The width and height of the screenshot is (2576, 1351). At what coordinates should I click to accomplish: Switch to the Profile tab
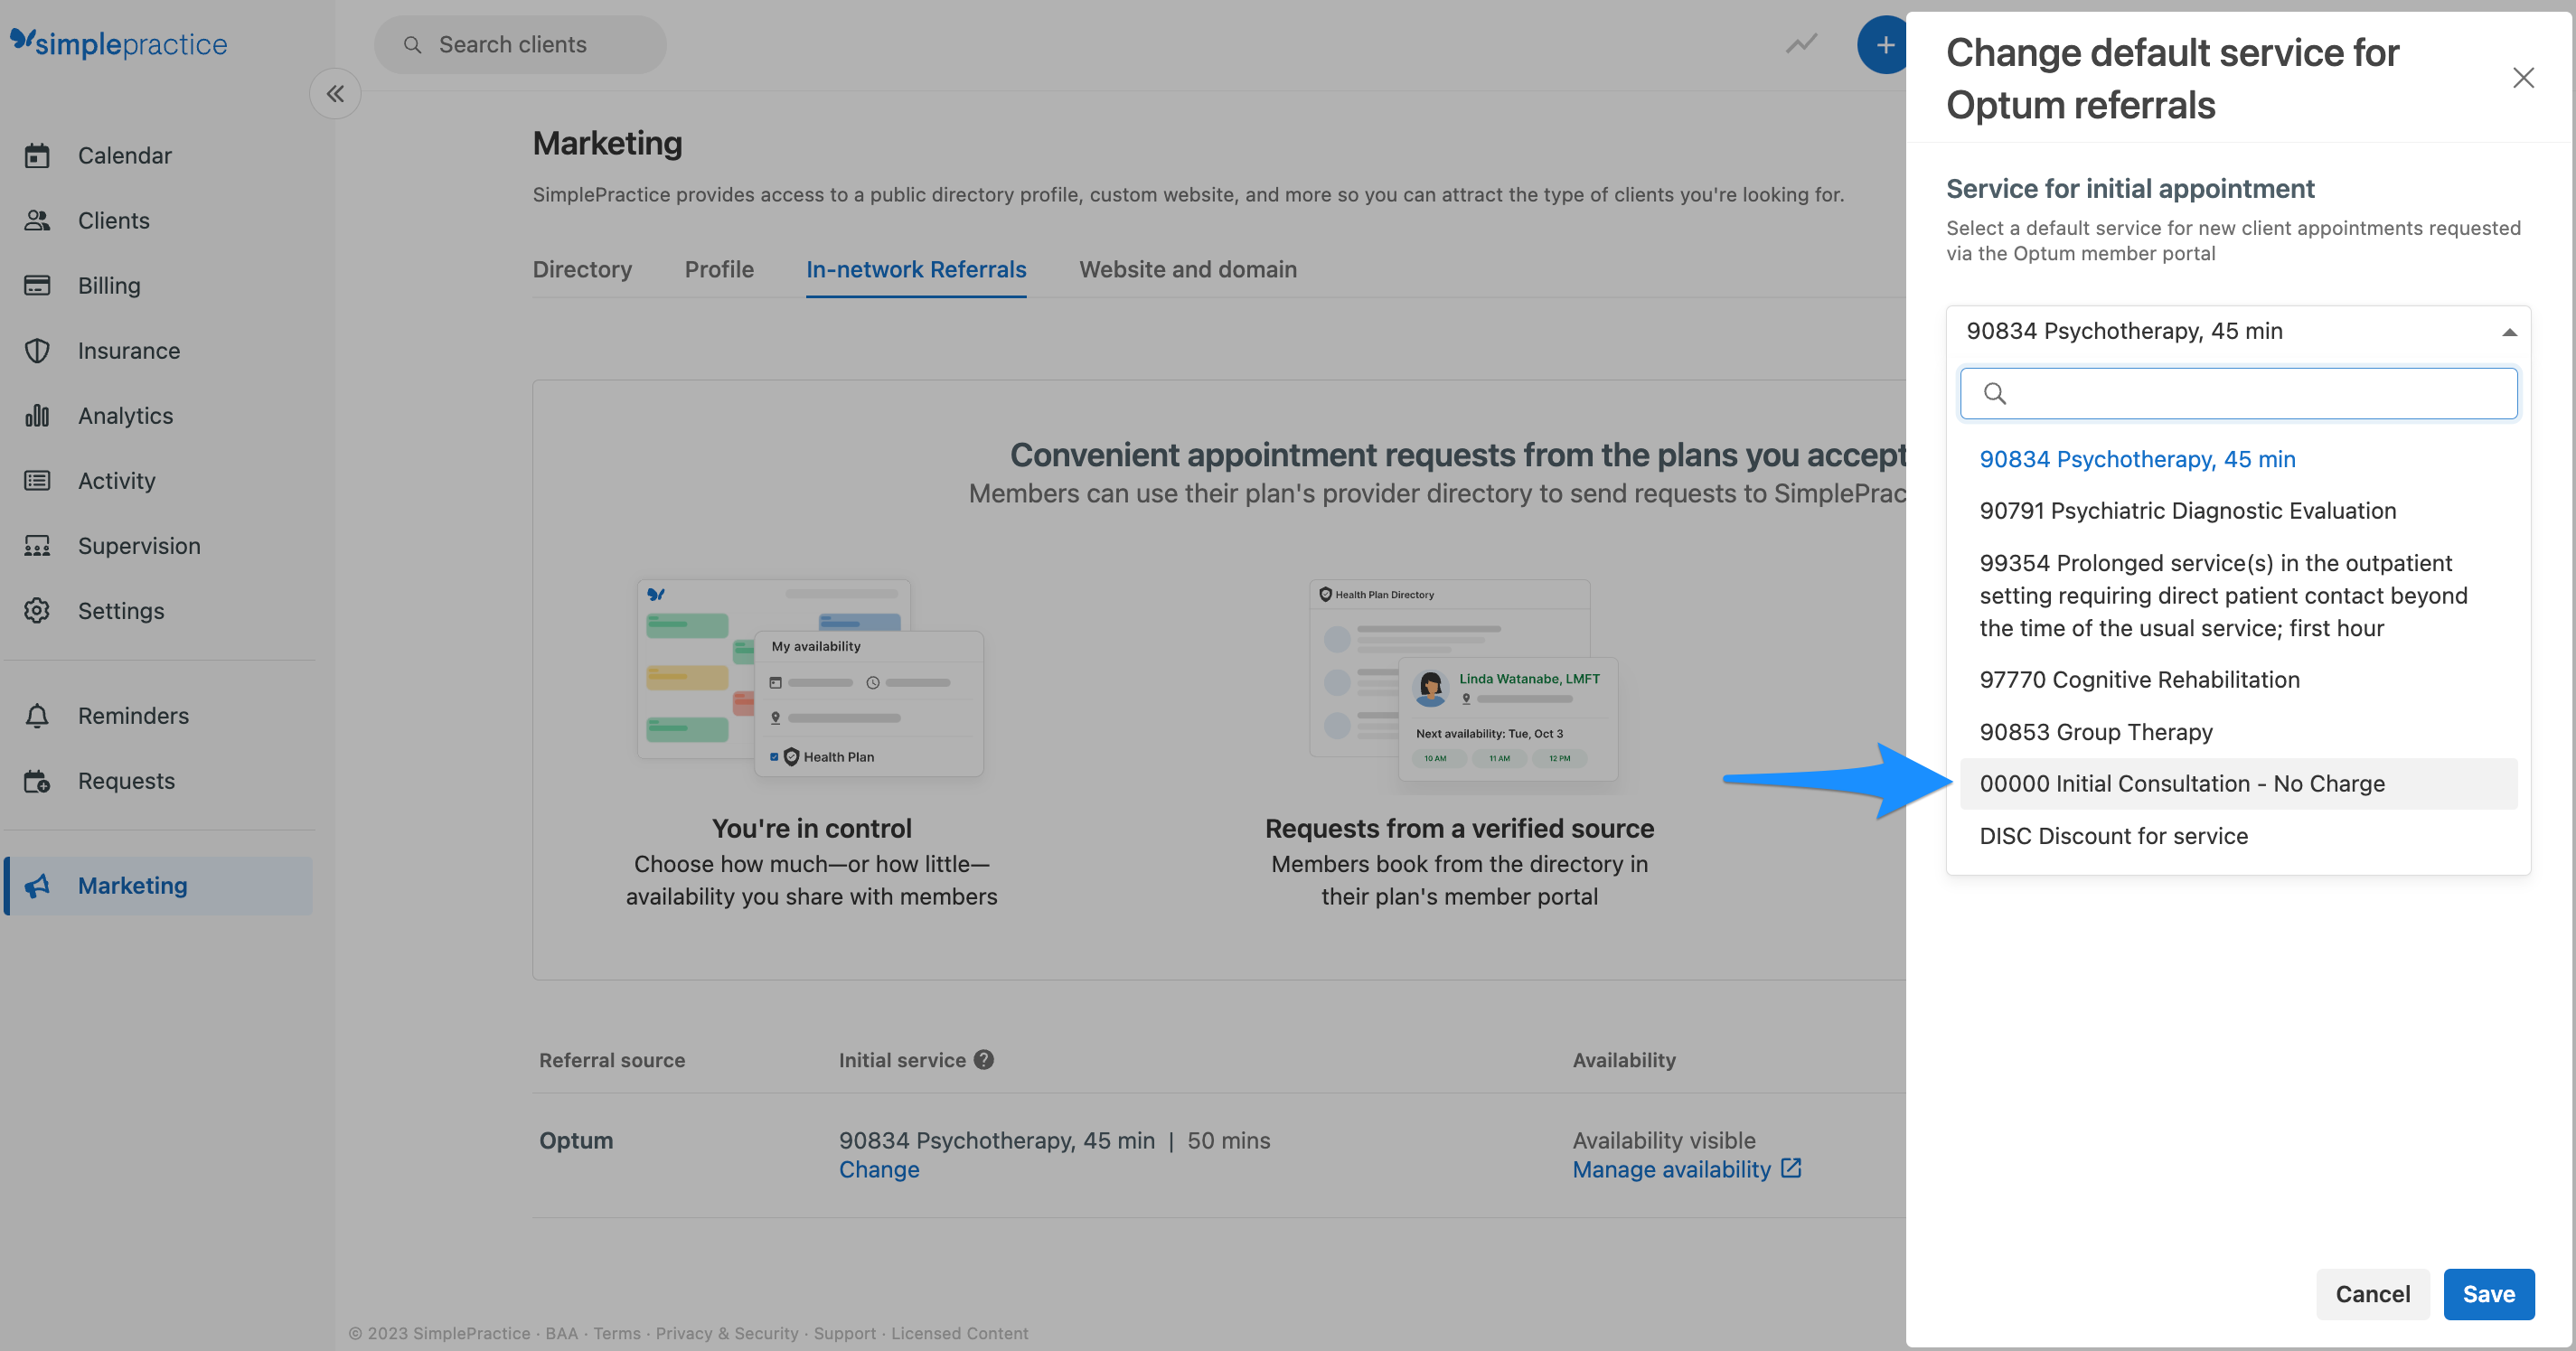pos(719,269)
